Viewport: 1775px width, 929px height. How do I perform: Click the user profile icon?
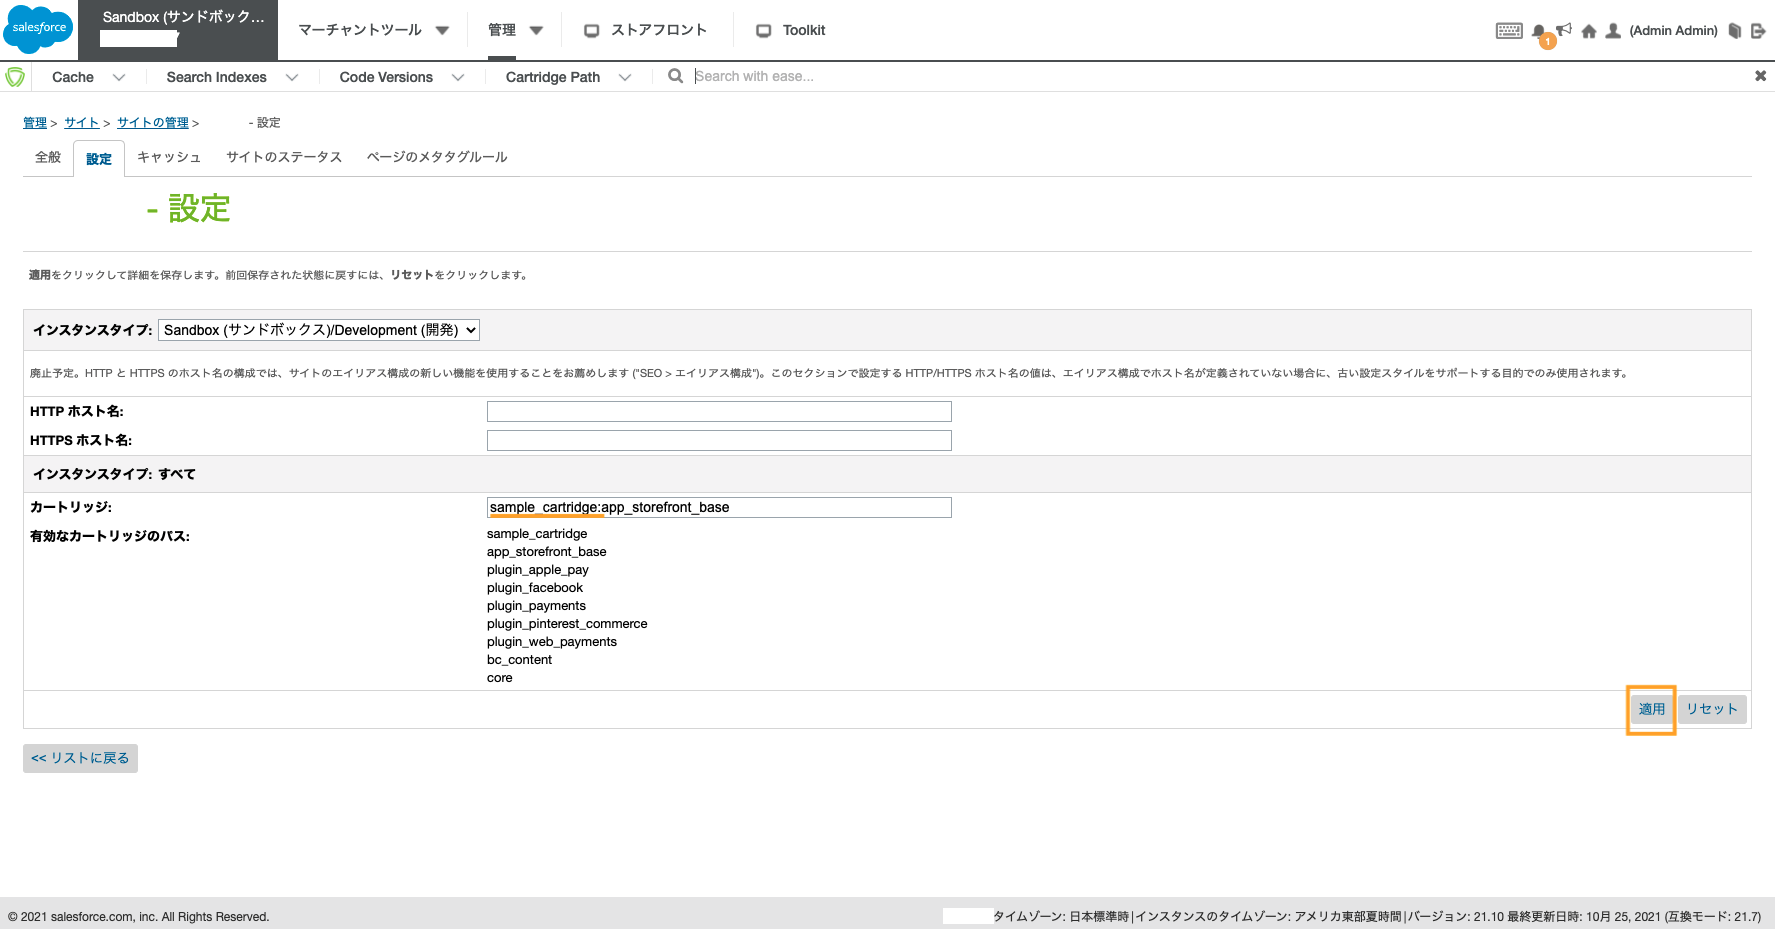click(x=1612, y=30)
